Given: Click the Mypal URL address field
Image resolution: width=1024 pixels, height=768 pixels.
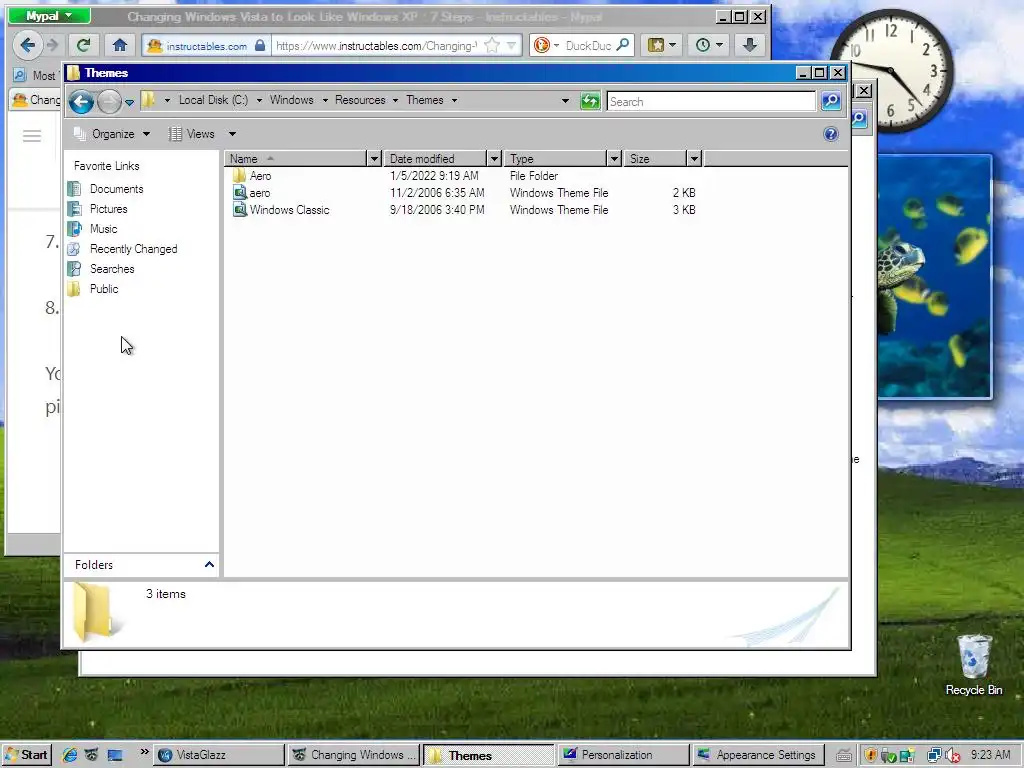Looking at the screenshot, I should pos(376,46).
